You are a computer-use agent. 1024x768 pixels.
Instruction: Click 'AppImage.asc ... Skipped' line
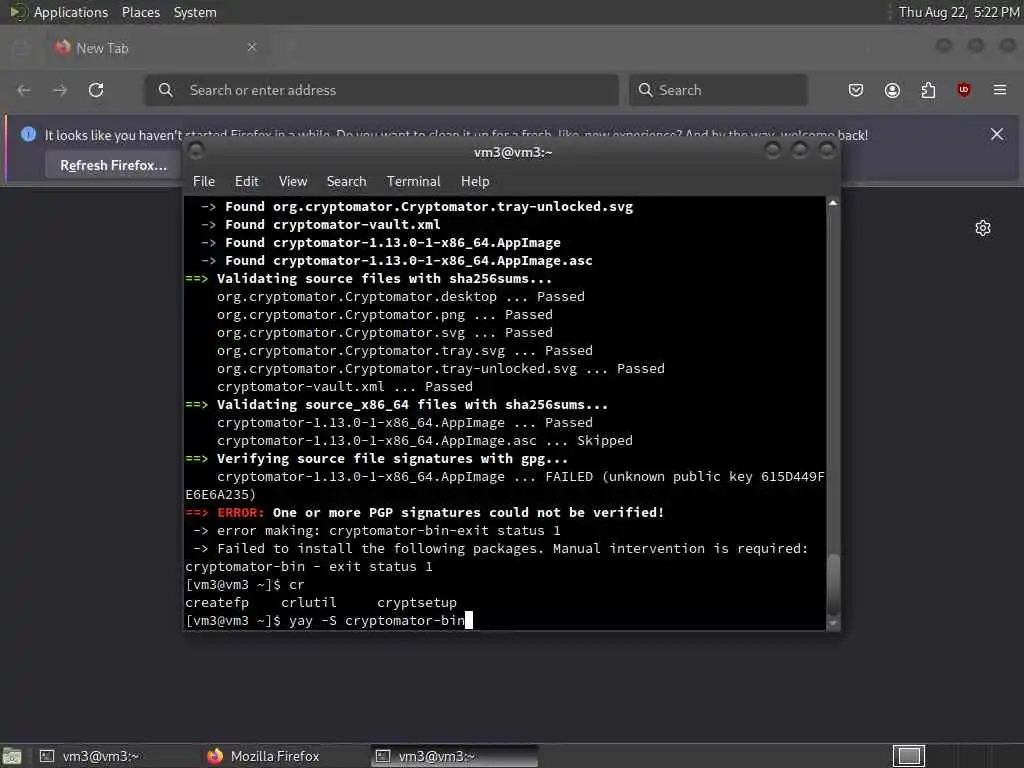coord(424,441)
